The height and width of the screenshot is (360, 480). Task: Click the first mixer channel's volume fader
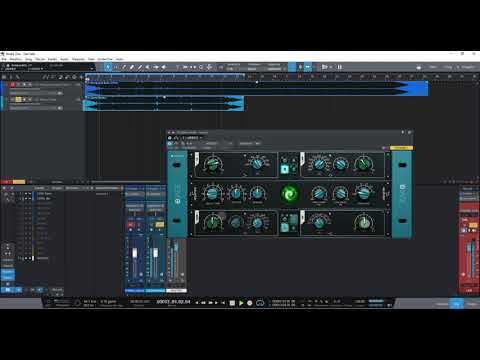tap(135, 253)
